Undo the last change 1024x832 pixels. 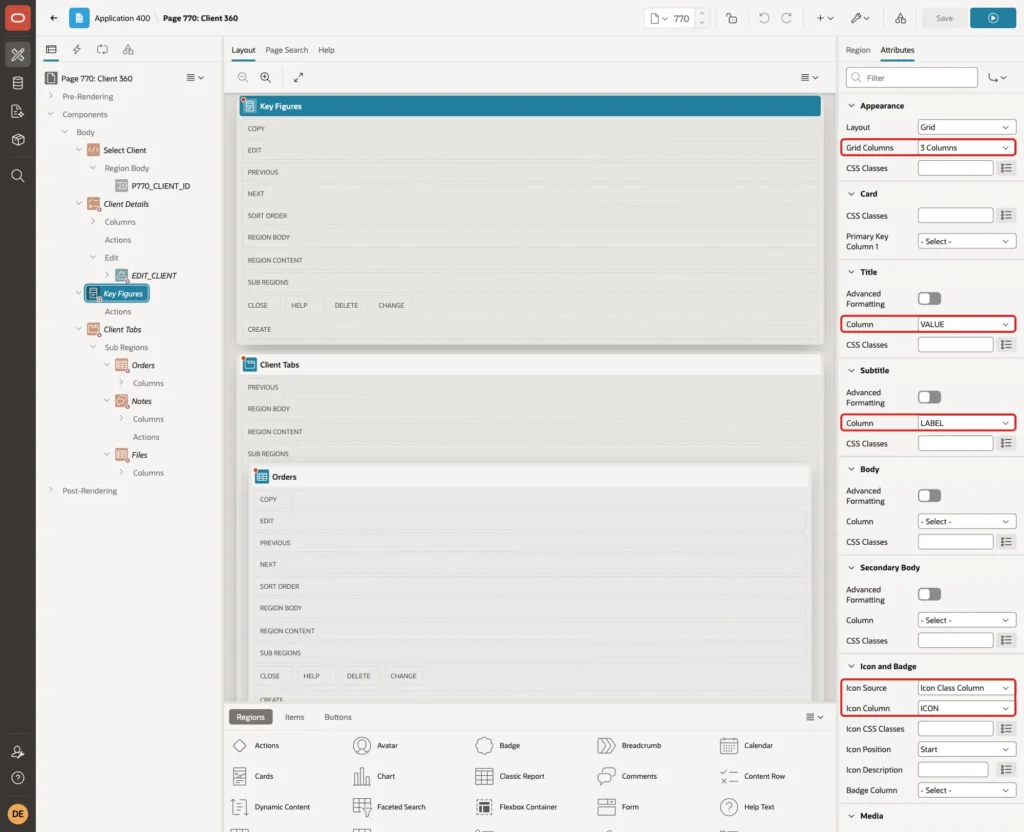(x=763, y=18)
